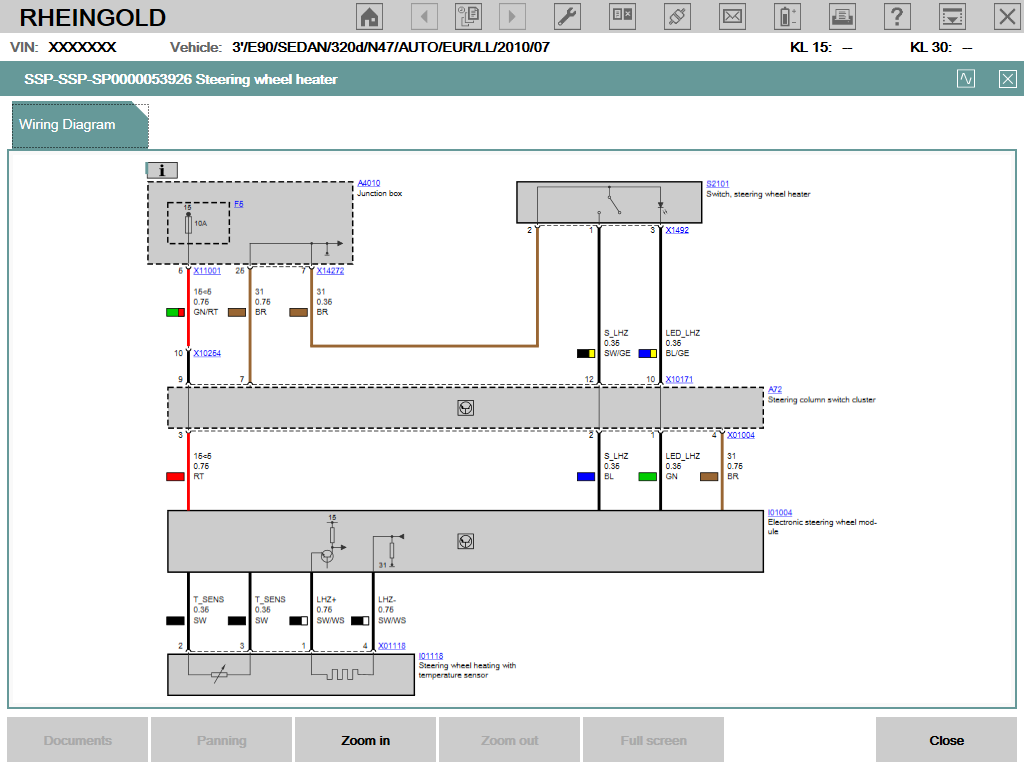Click the KL 30 status indicator
The image size is (1024, 768).
click(941, 47)
